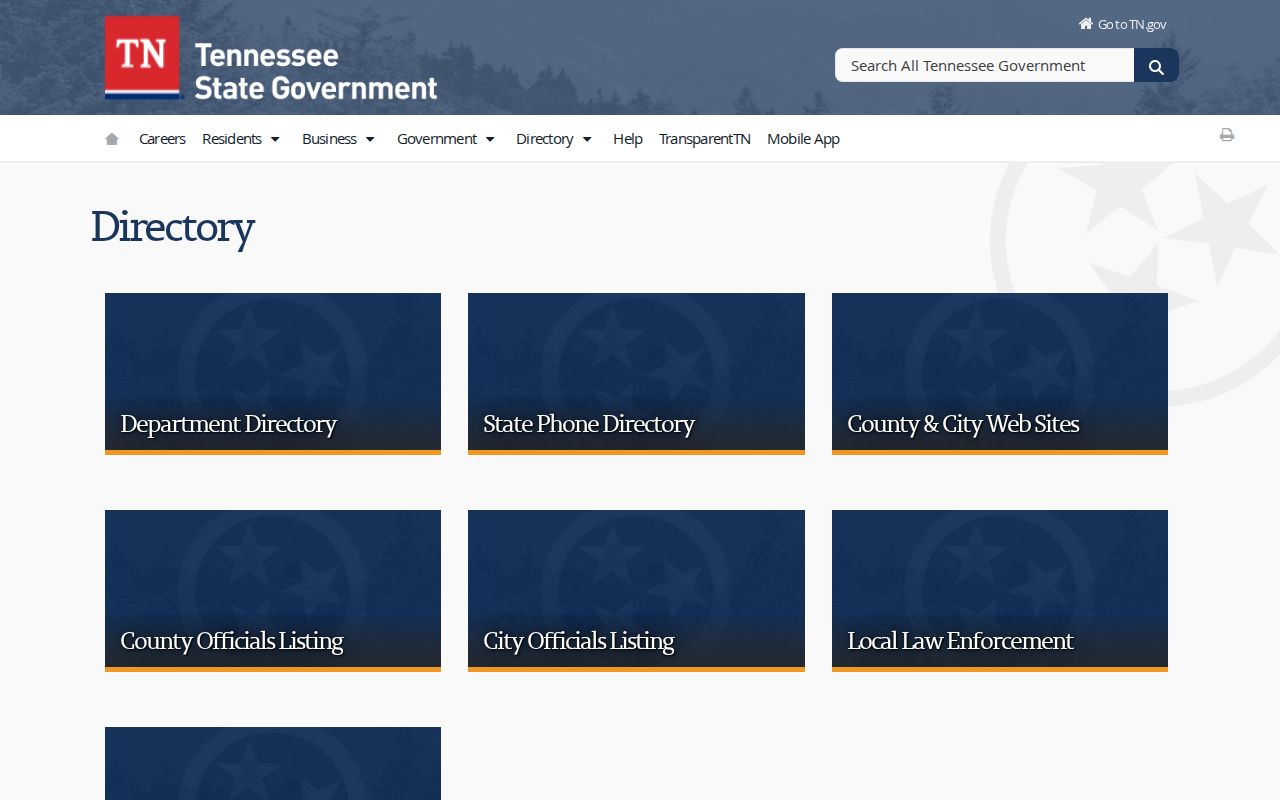Click the print page icon
The width and height of the screenshot is (1280, 800).
point(1227,135)
